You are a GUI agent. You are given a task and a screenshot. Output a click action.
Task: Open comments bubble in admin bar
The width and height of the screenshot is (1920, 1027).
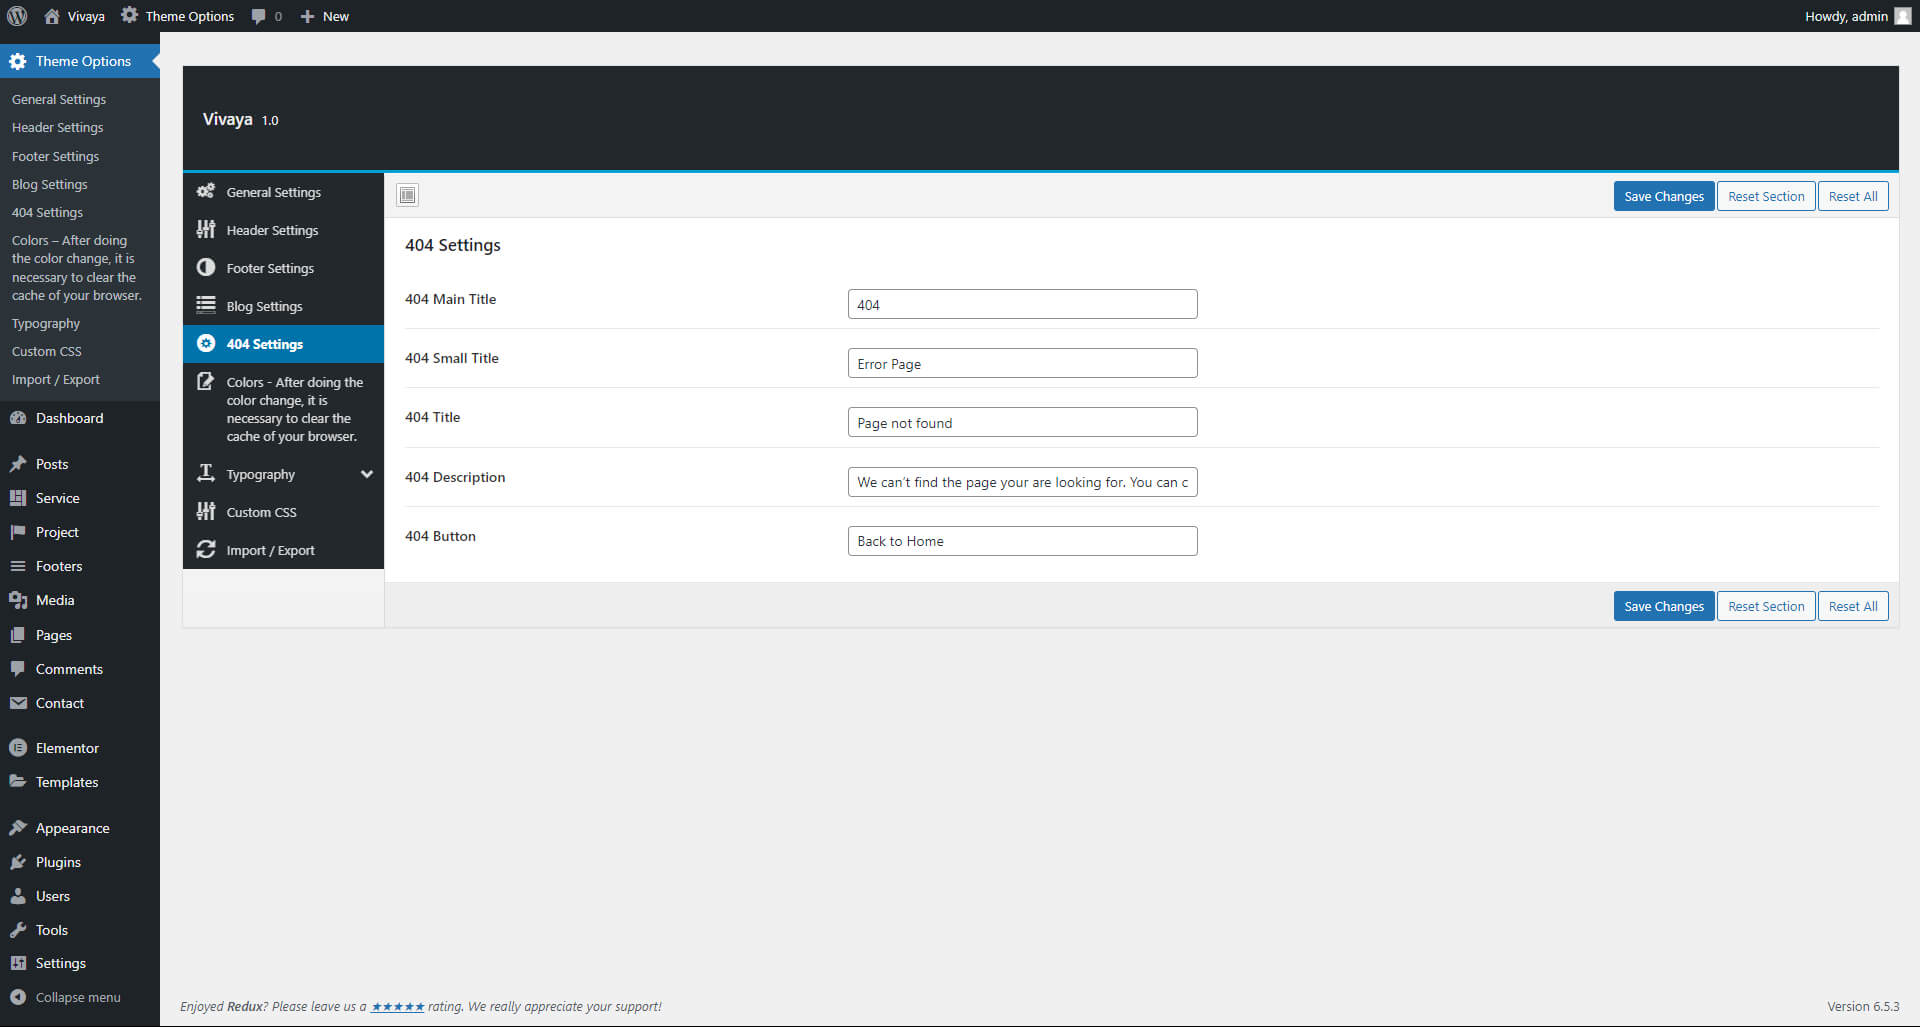click(259, 16)
